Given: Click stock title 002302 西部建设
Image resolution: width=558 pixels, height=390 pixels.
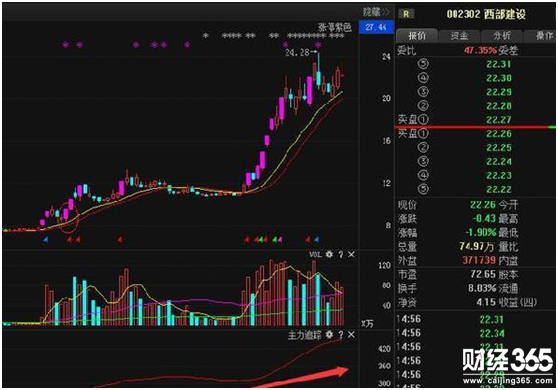Looking at the screenshot, I should [x=486, y=14].
